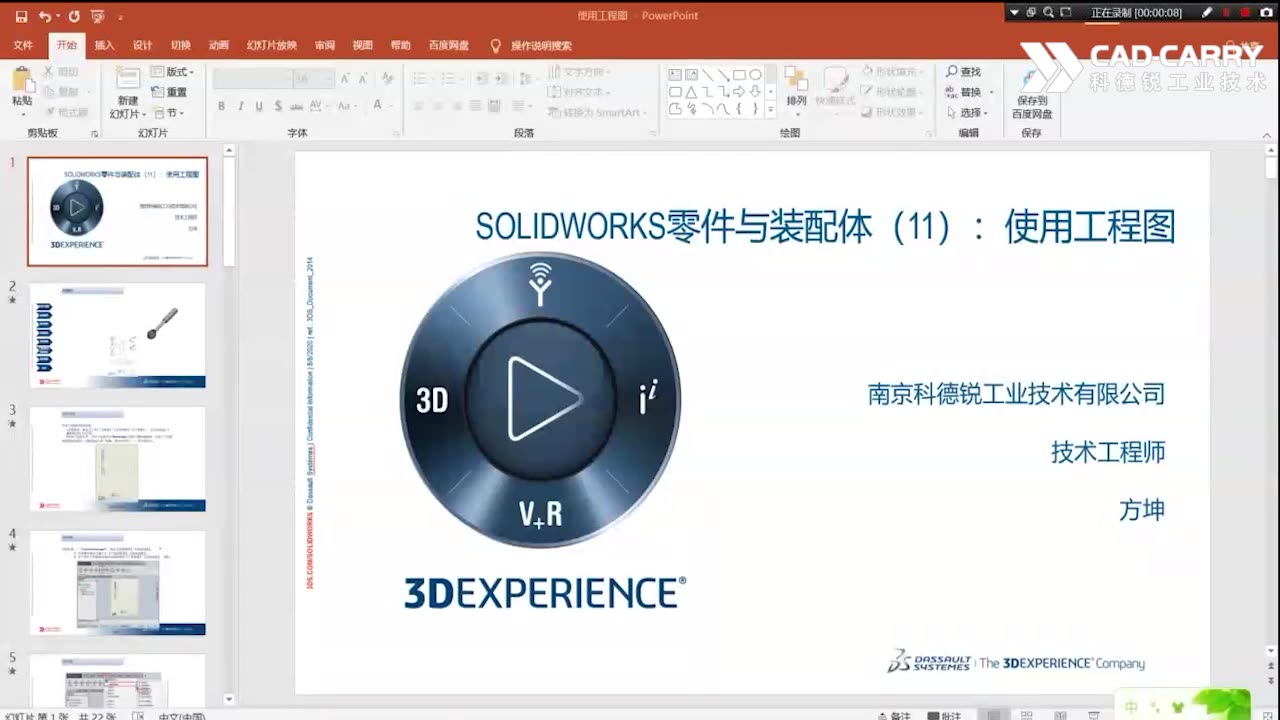Apply italic formatting to text

tap(240, 103)
